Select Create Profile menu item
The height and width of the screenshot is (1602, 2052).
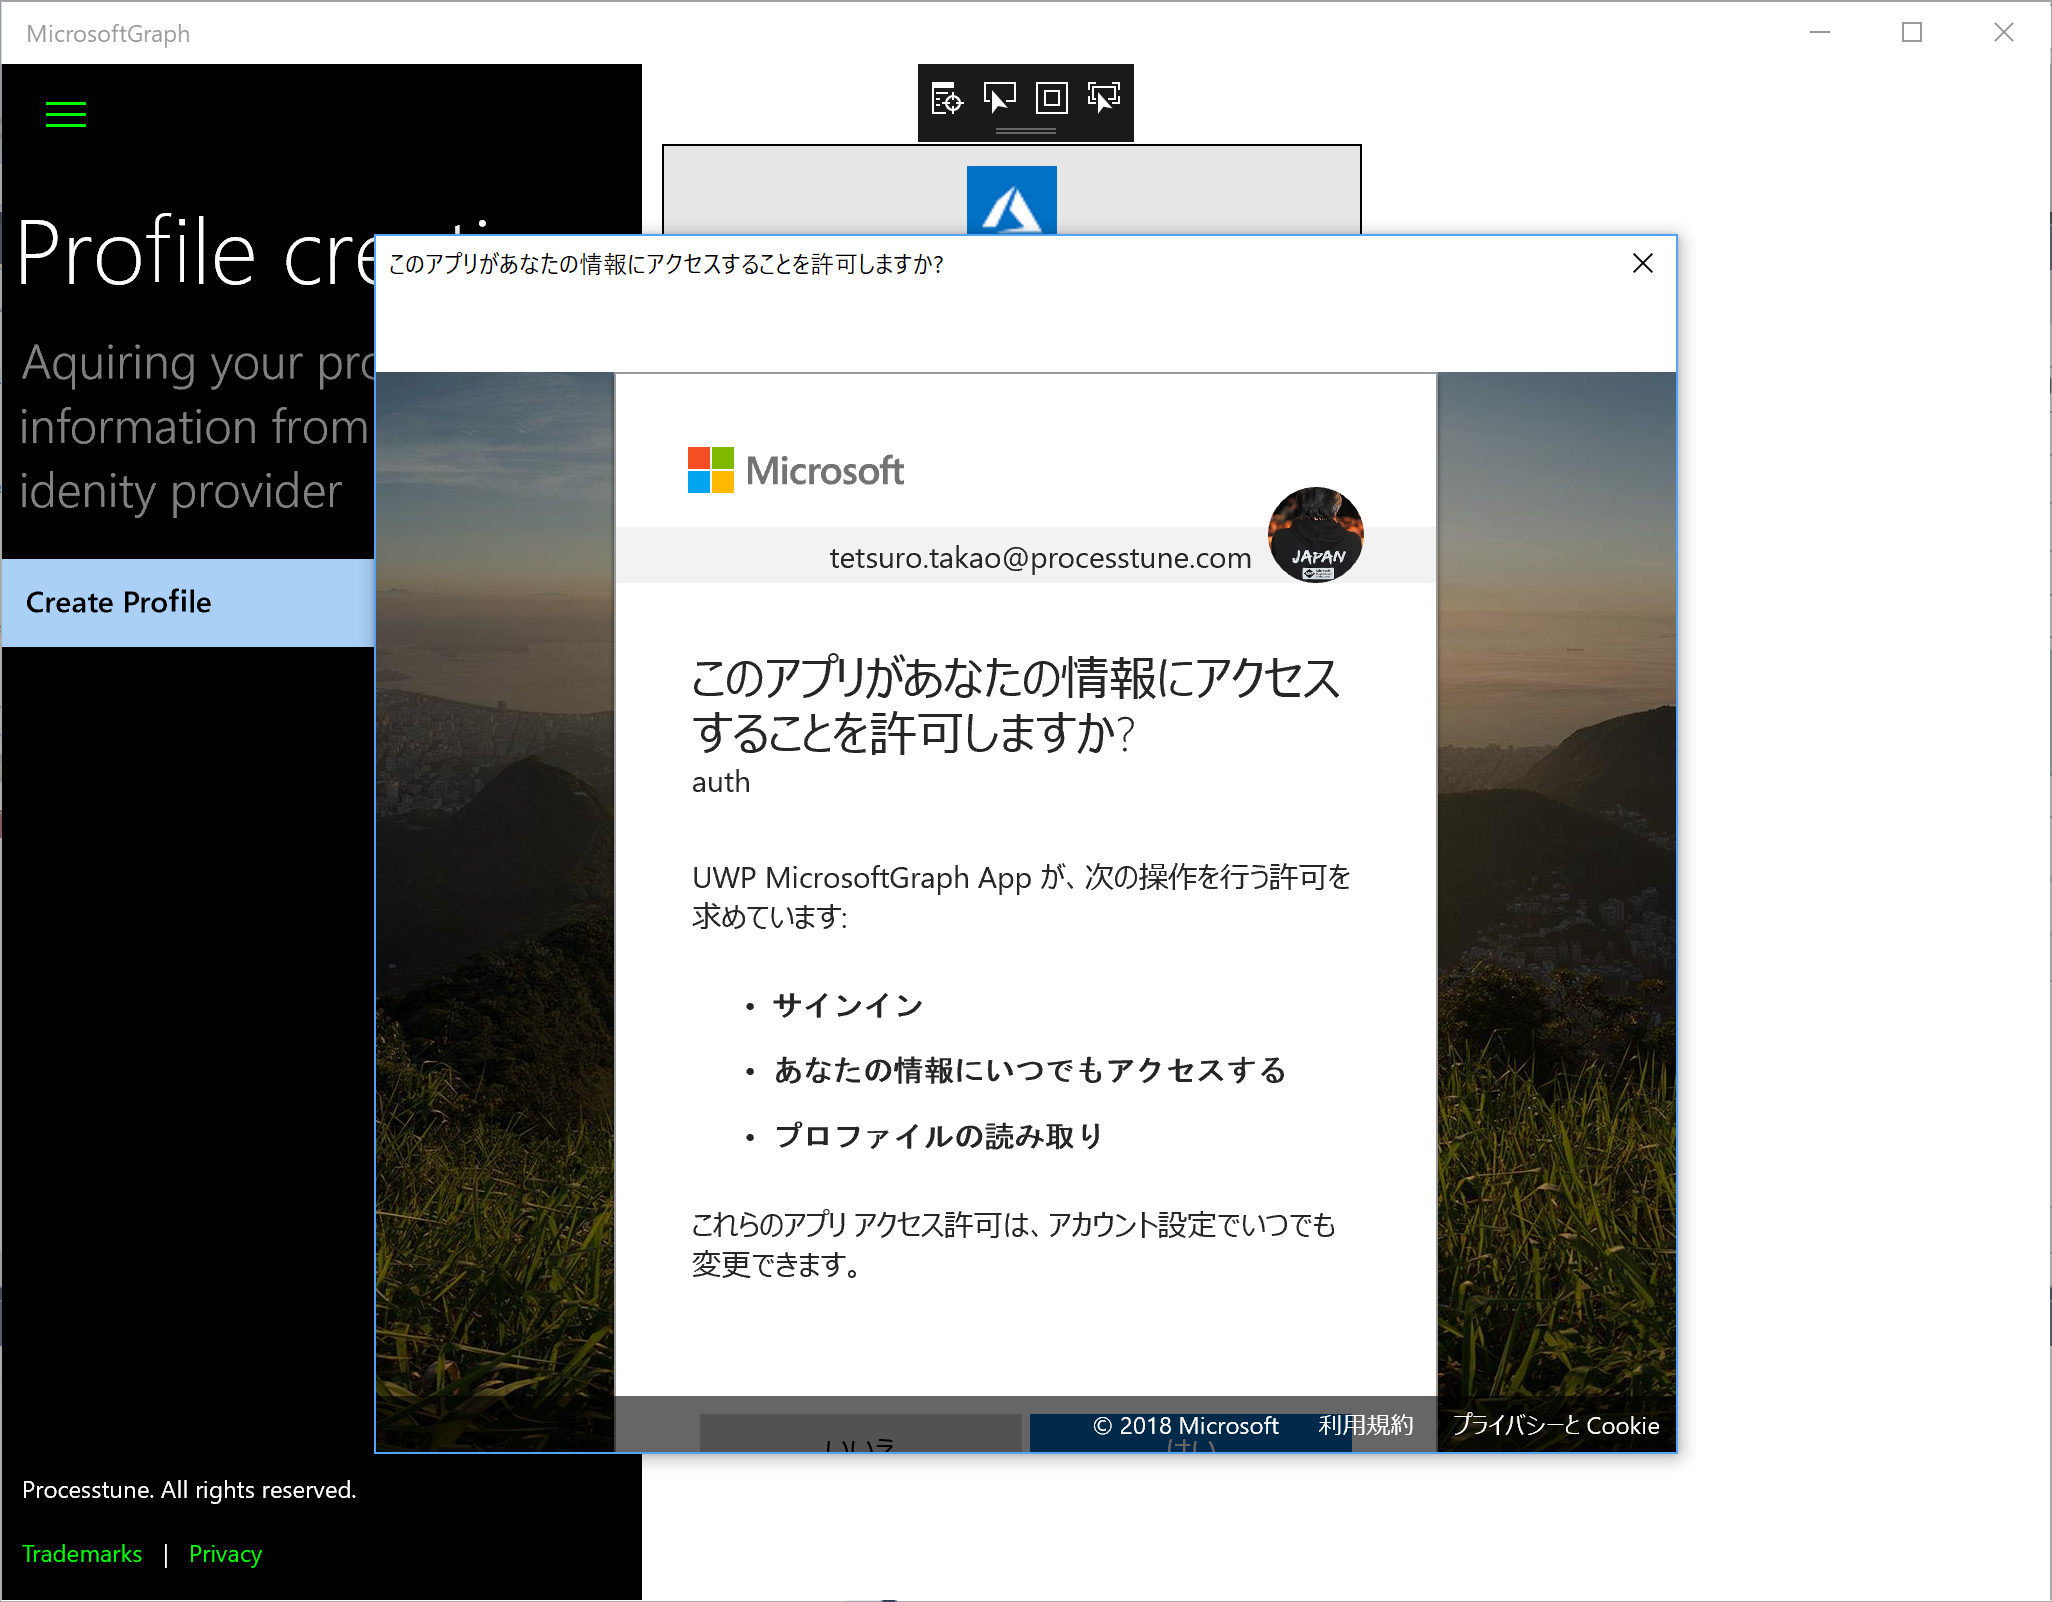click(188, 602)
